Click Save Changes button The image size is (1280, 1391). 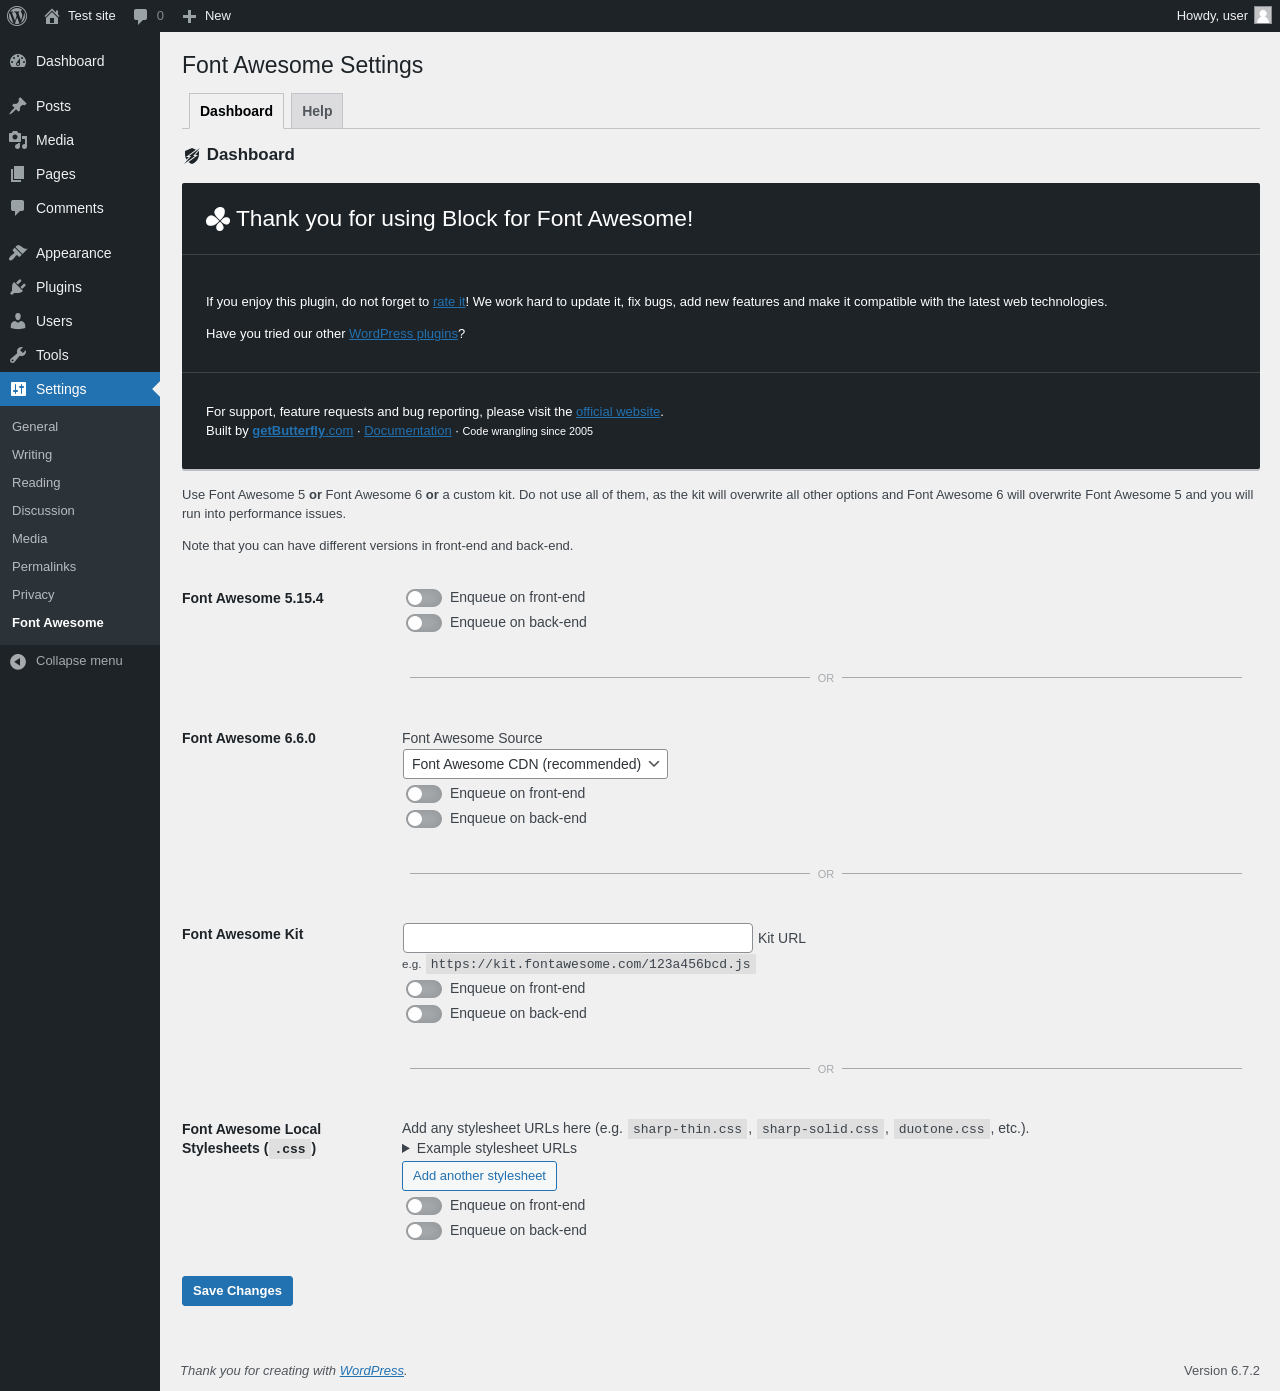237,1291
